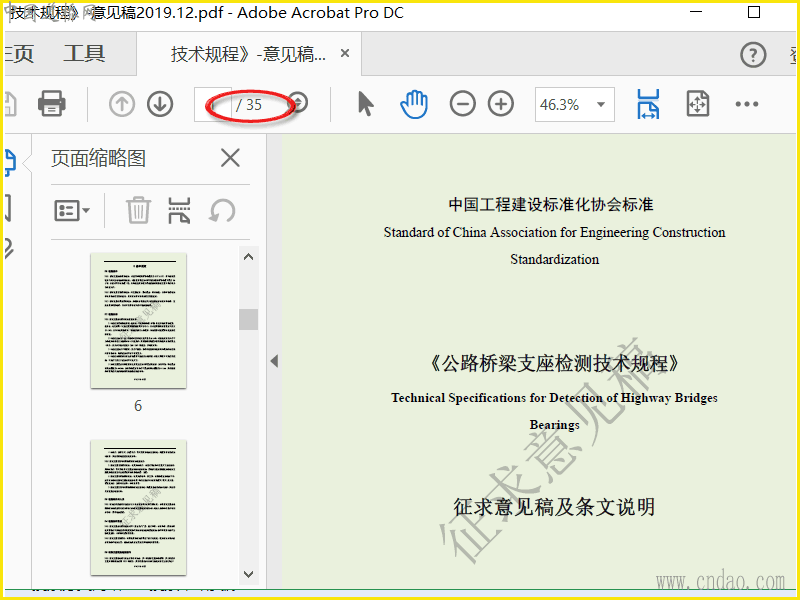Switch to the 工具 tab
Image resolution: width=800 pixels, height=600 pixels.
coord(84,54)
